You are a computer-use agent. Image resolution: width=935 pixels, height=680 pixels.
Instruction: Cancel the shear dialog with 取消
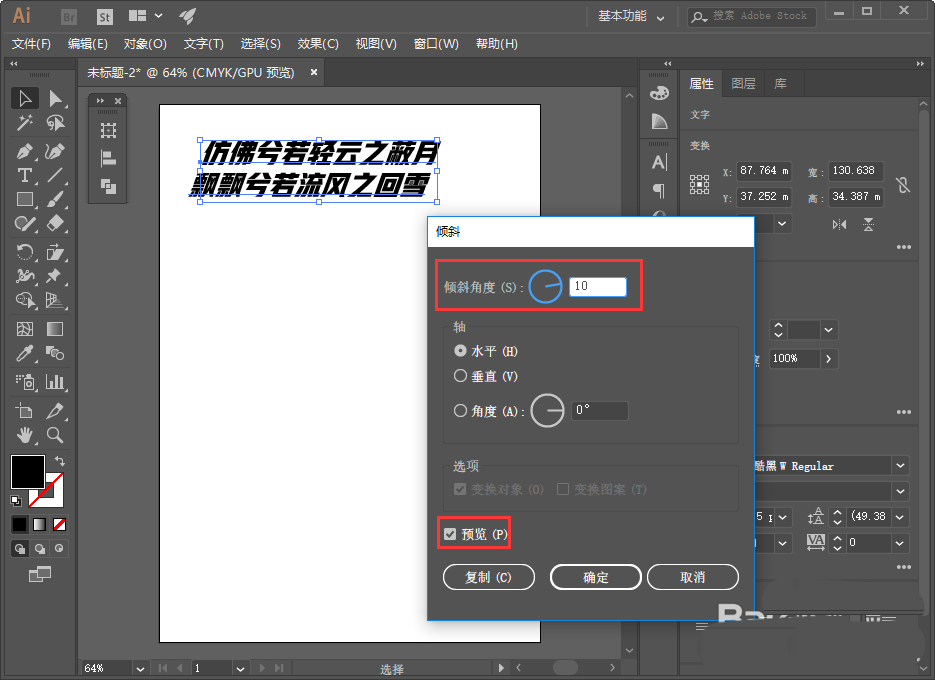(x=693, y=577)
